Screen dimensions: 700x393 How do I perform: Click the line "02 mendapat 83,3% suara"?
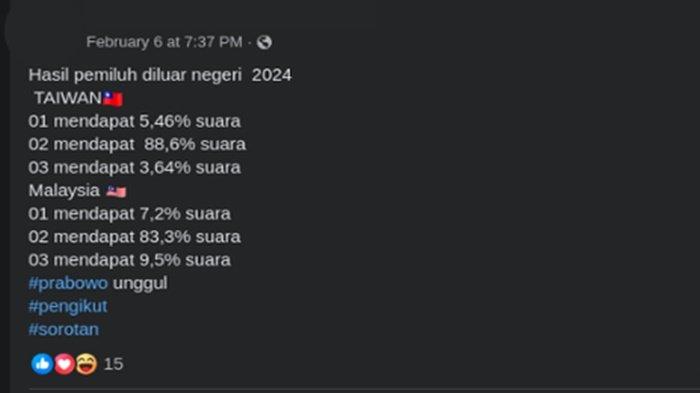(134, 237)
